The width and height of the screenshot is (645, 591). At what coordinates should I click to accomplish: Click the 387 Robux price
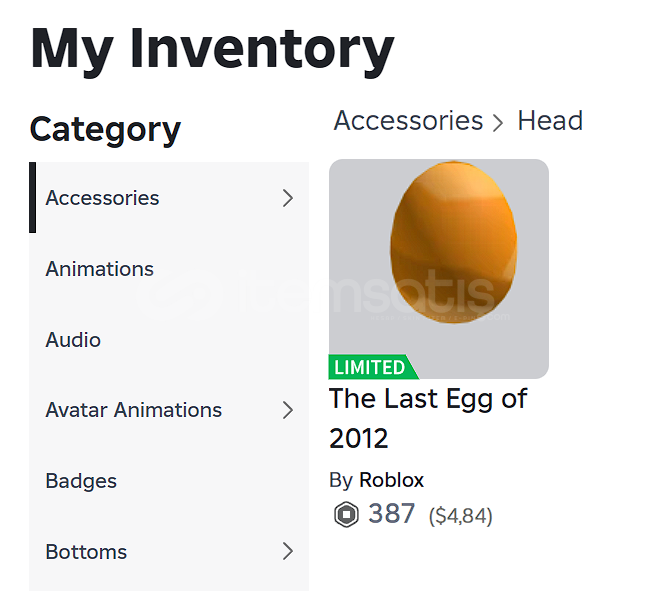pos(391,514)
